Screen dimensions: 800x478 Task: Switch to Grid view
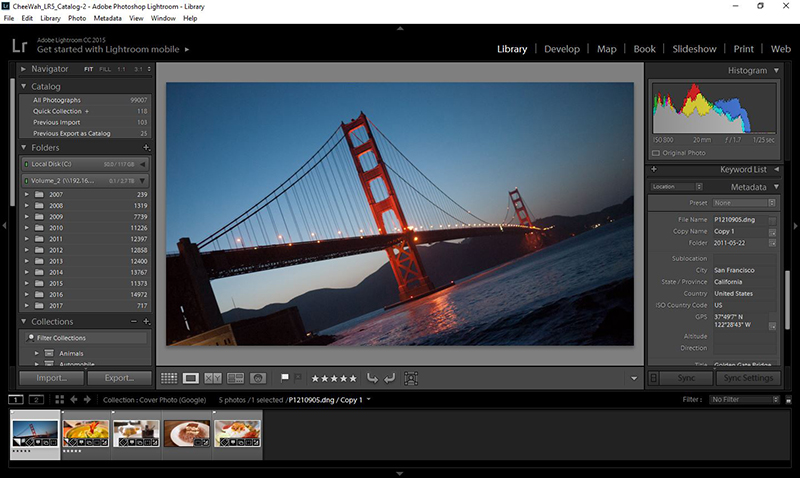(x=169, y=378)
